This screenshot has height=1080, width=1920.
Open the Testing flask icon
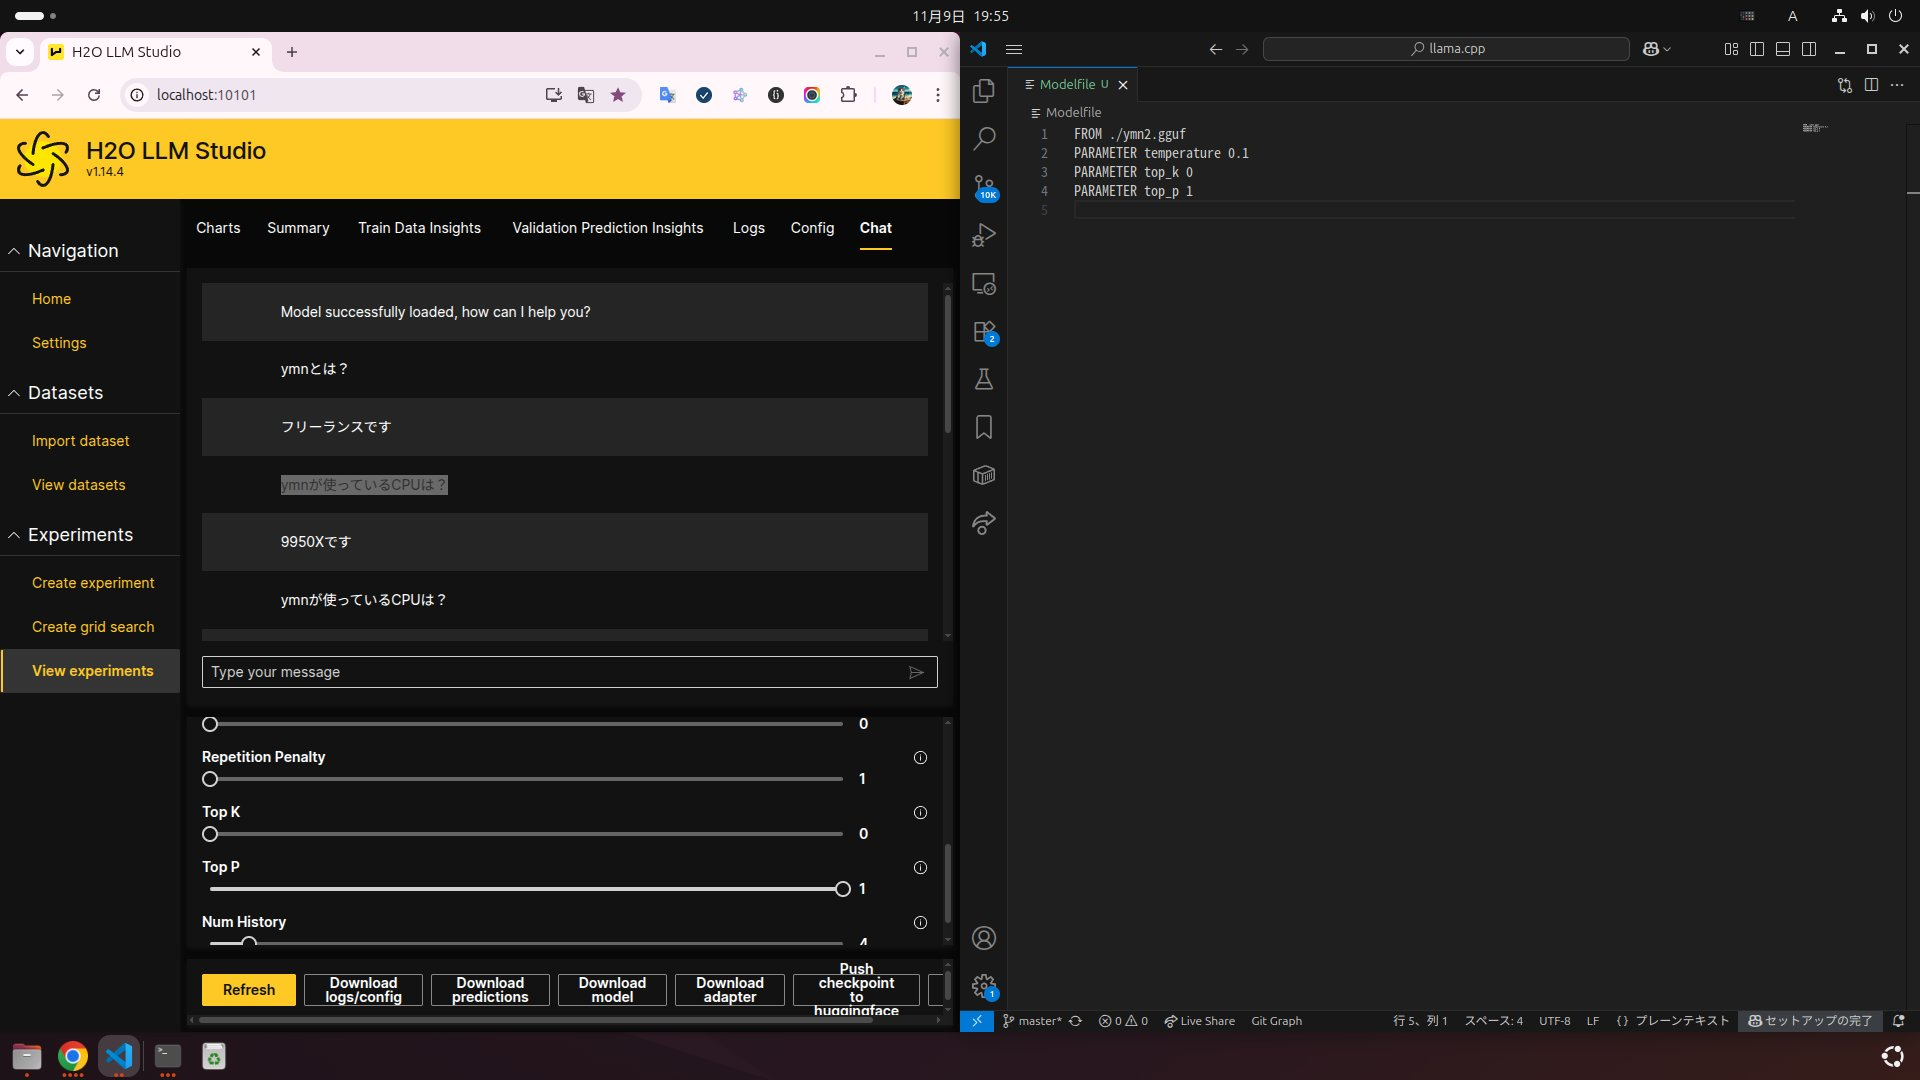tap(984, 380)
